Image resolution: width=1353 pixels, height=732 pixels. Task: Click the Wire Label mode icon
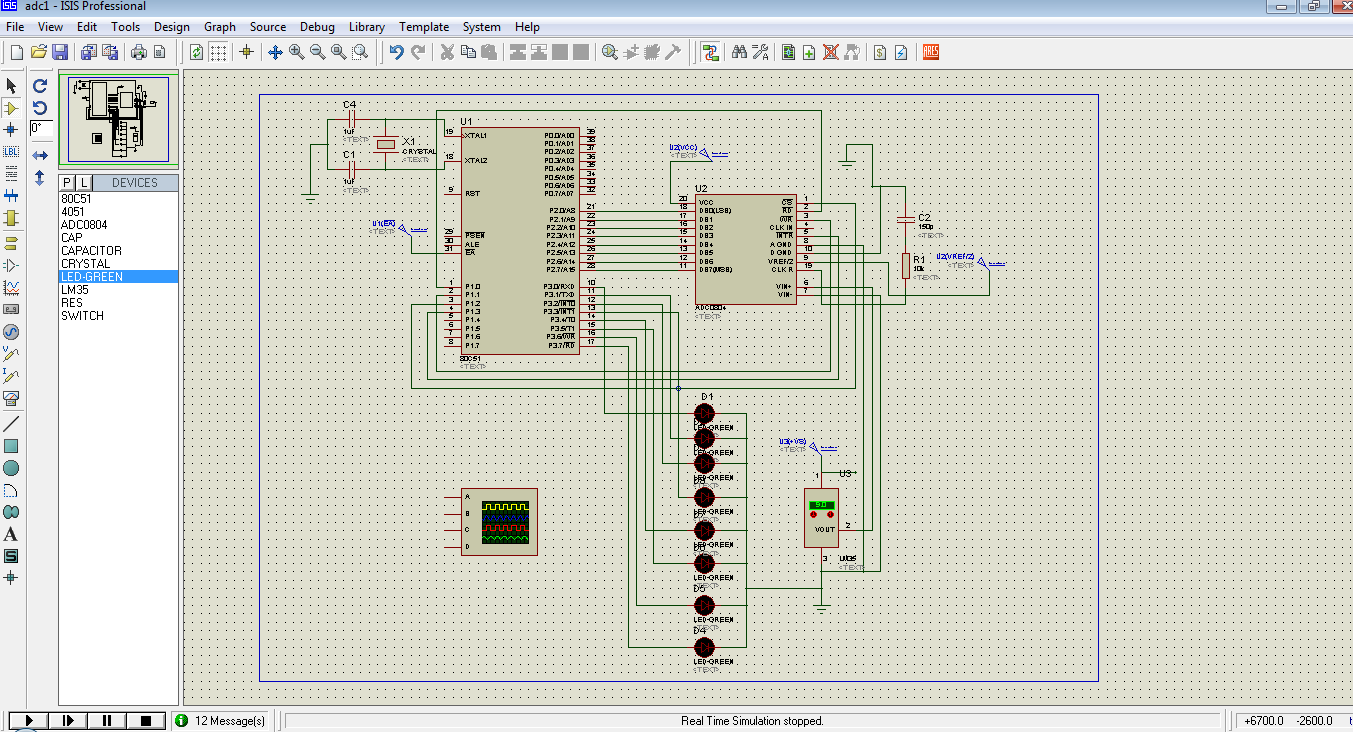pos(12,151)
